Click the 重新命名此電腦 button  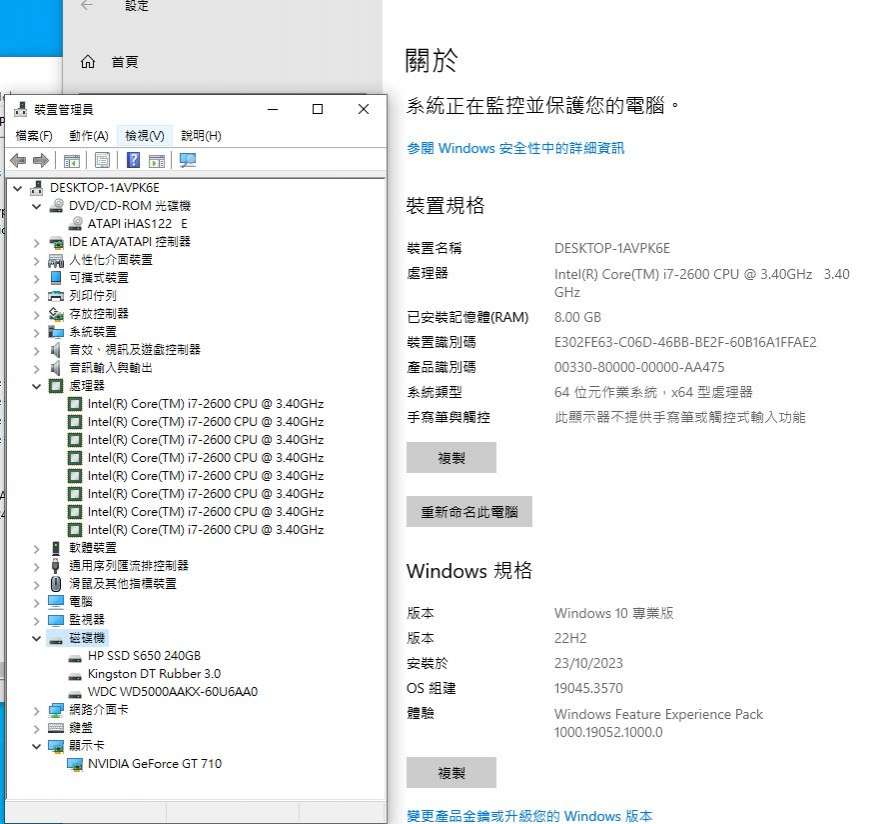469,512
